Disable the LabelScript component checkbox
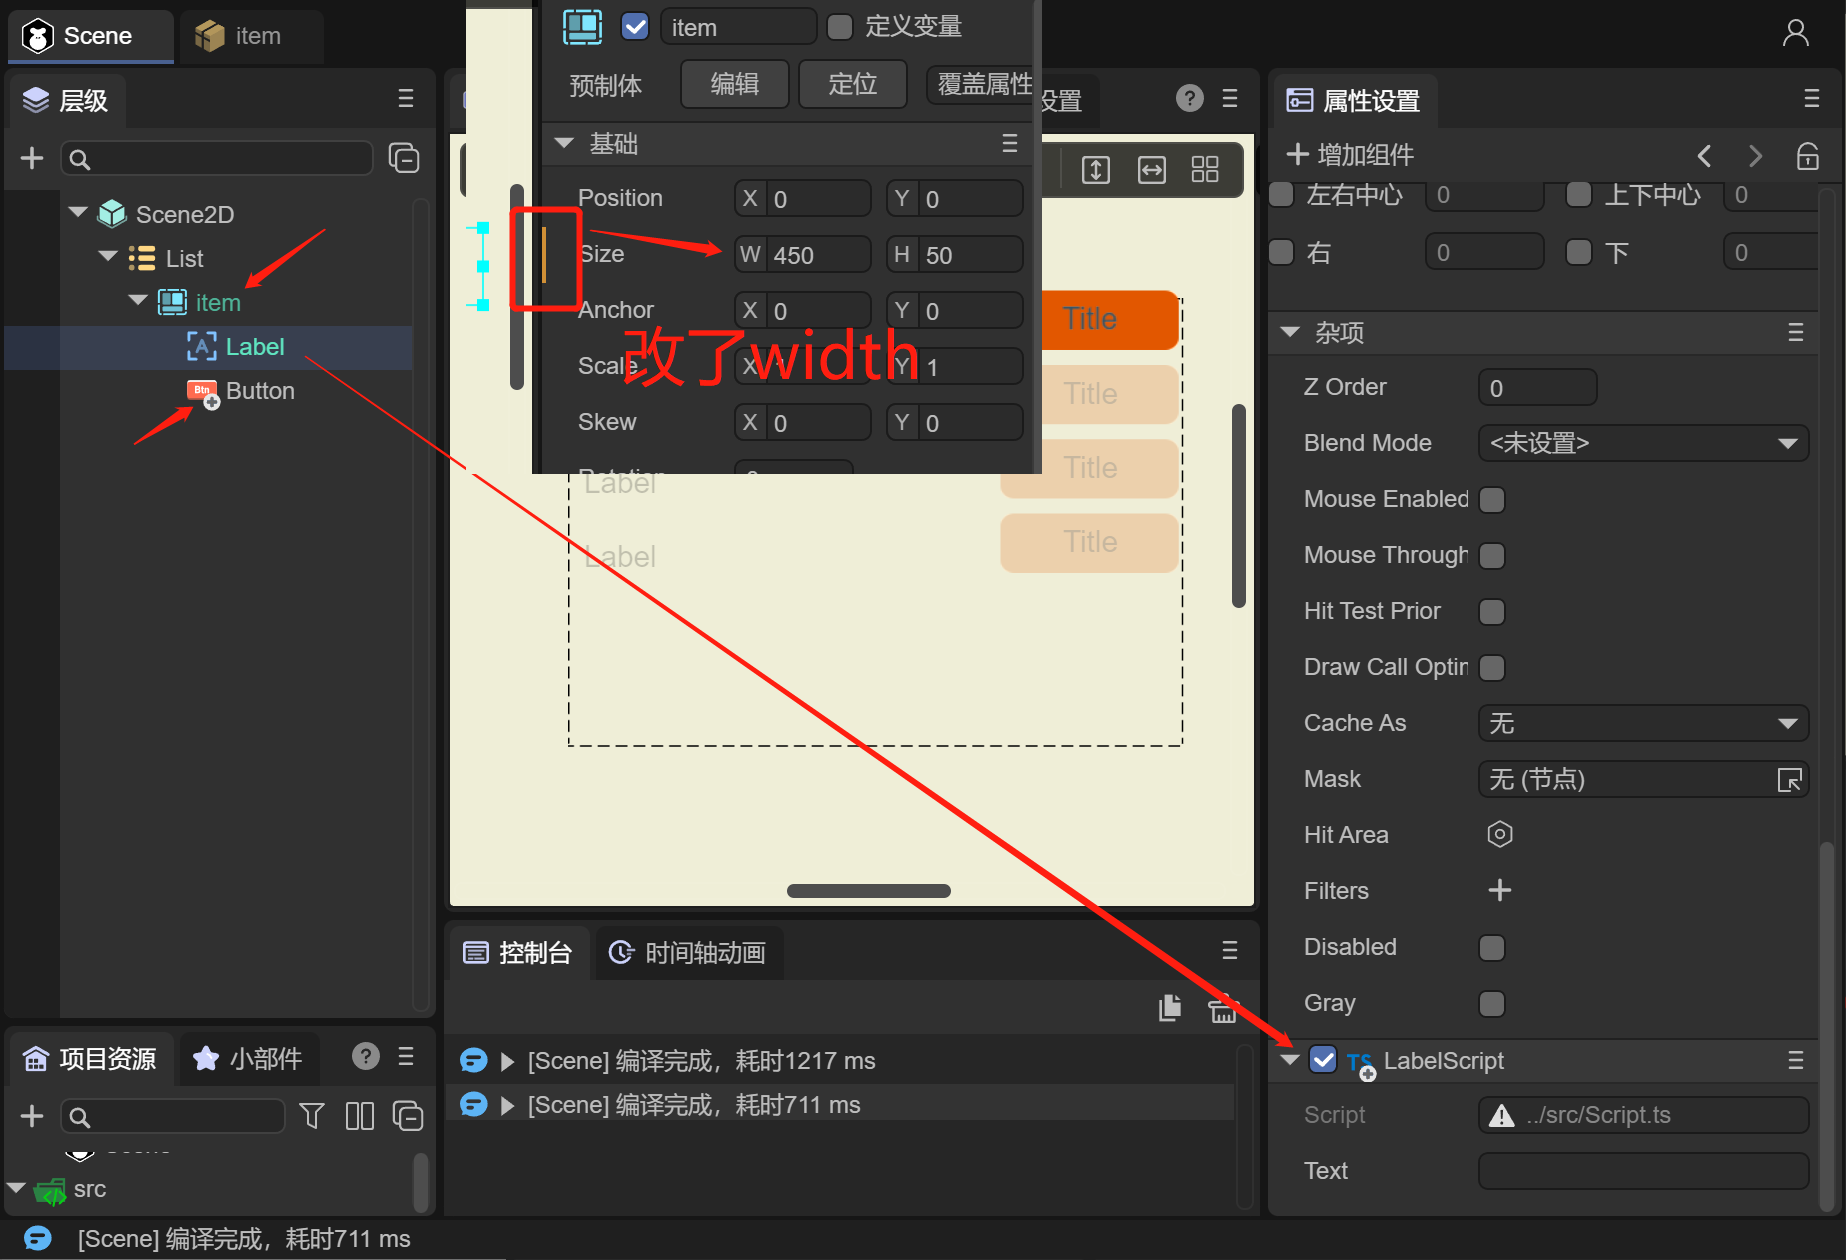1846x1260 pixels. 1323,1060
